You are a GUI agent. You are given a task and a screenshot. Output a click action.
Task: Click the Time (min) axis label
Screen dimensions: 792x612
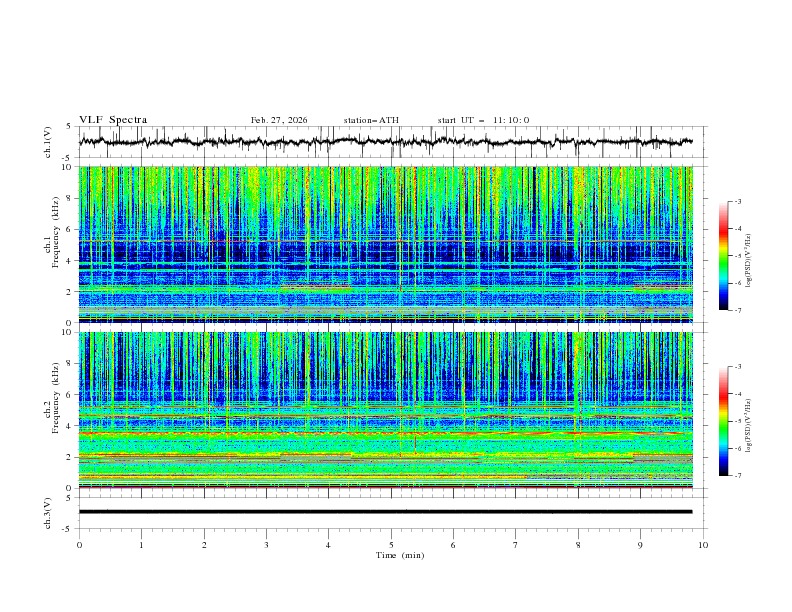399,555
